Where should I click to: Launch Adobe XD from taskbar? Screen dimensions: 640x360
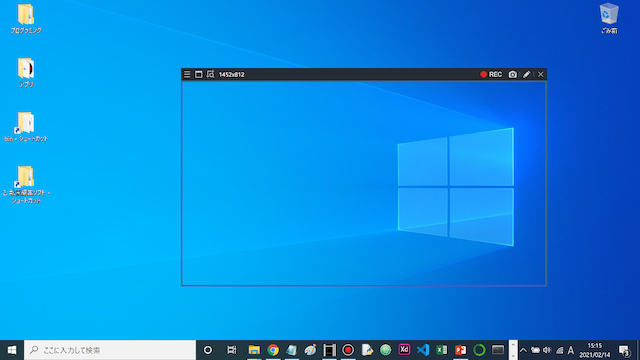pyautogui.click(x=404, y=350)
